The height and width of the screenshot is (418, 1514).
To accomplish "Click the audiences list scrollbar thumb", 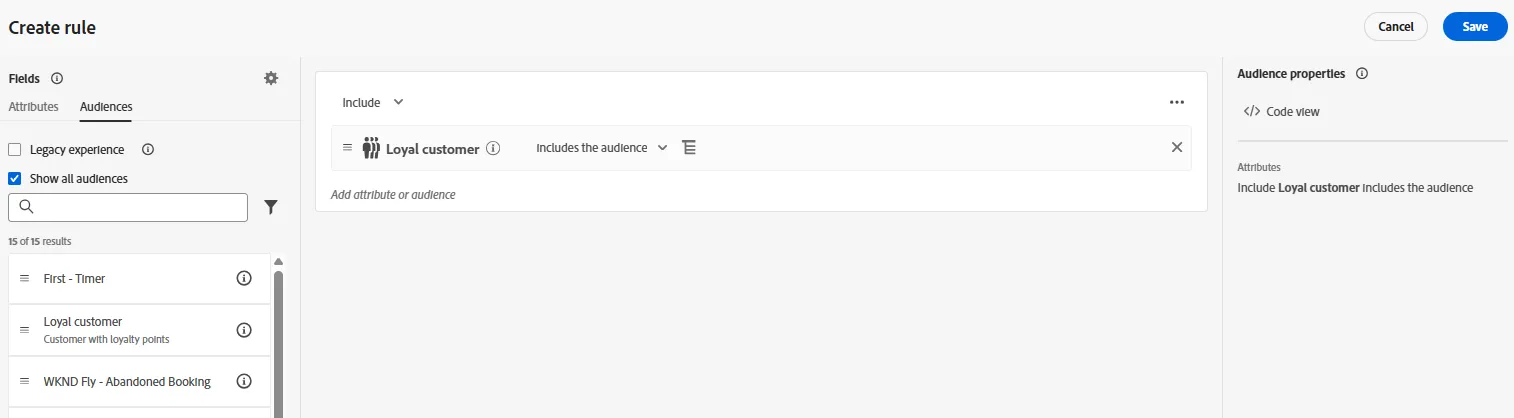I will tap(278, 343).
